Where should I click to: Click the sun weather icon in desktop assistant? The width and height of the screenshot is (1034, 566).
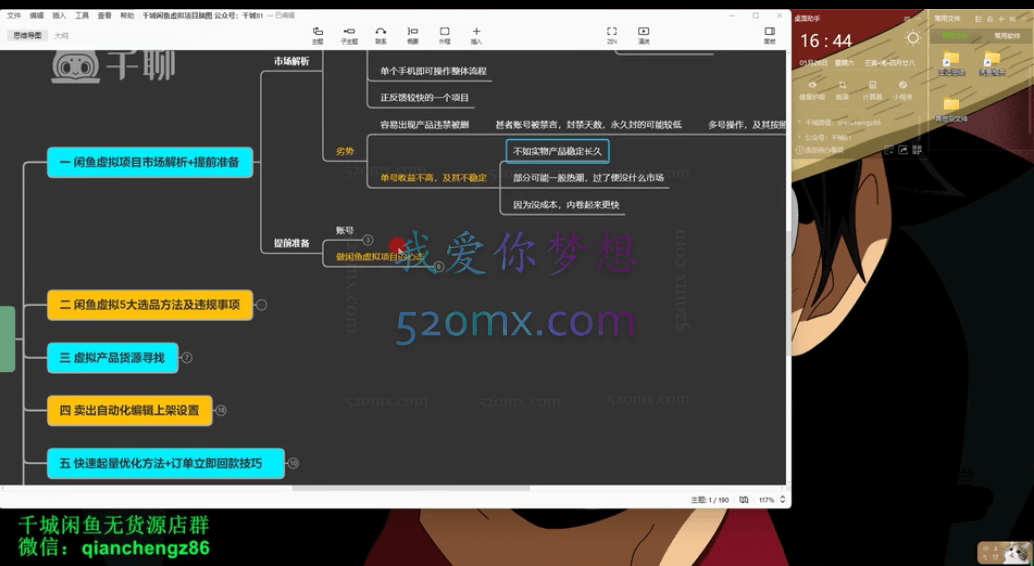[913, 38]
